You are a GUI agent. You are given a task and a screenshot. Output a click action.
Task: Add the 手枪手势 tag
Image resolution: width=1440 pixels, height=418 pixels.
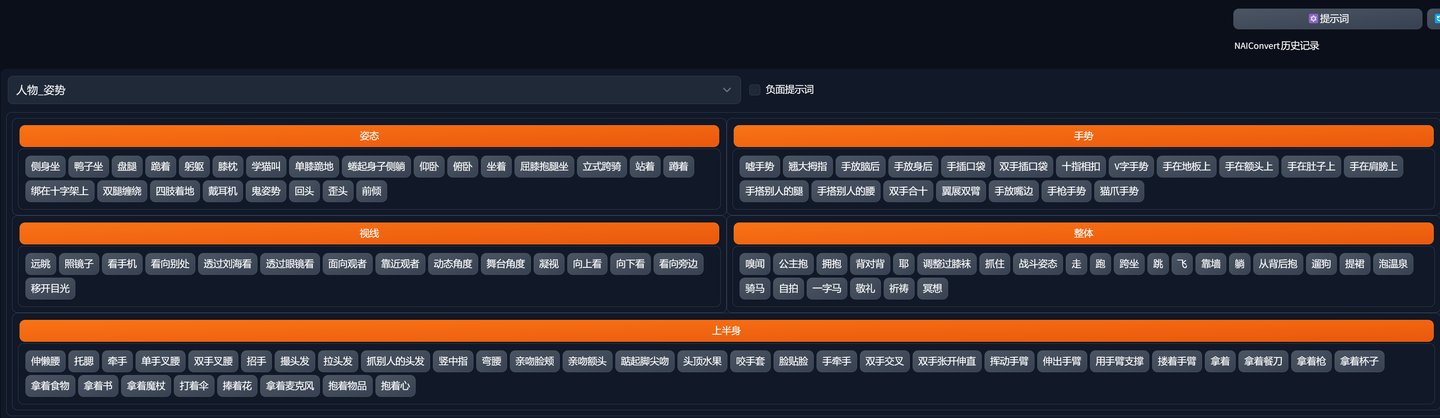pyautogui.click(x=1066, y=191)
